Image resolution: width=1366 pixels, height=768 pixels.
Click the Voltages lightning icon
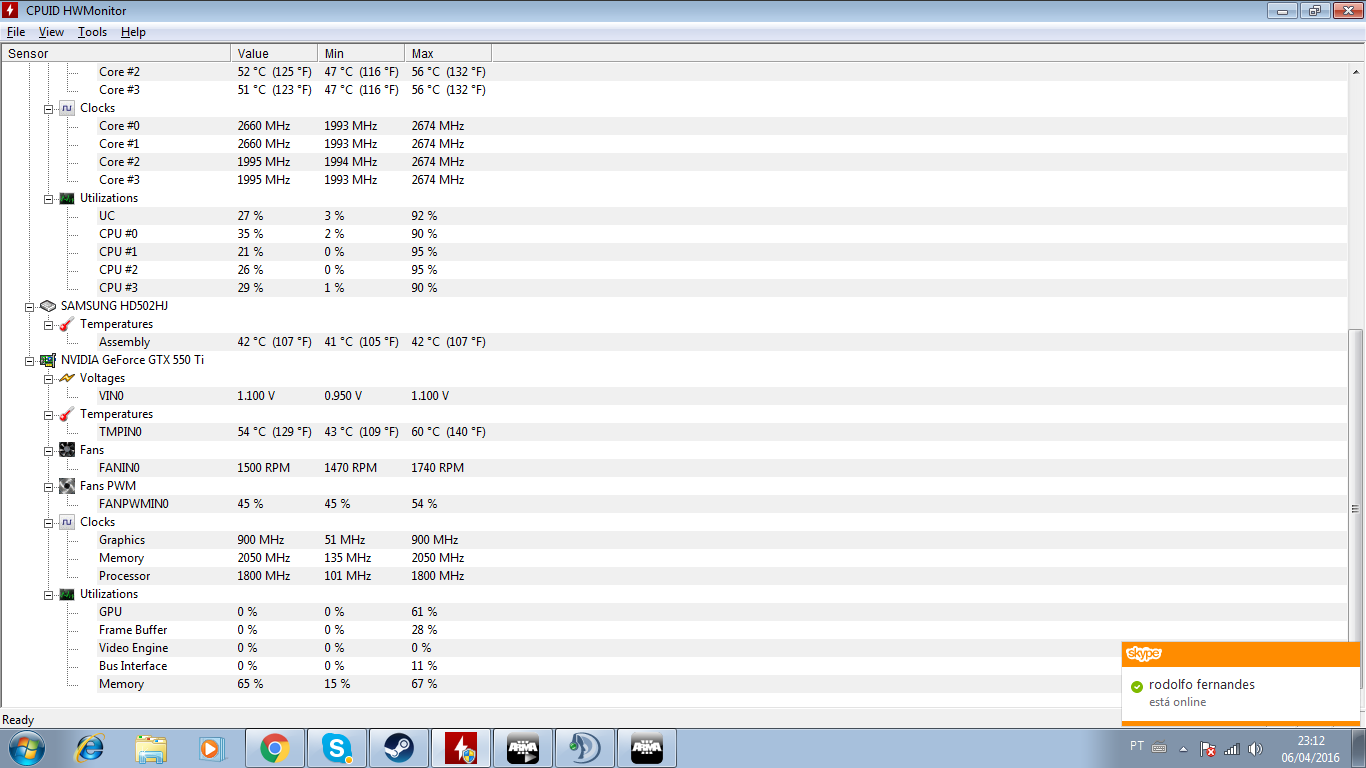67,378
